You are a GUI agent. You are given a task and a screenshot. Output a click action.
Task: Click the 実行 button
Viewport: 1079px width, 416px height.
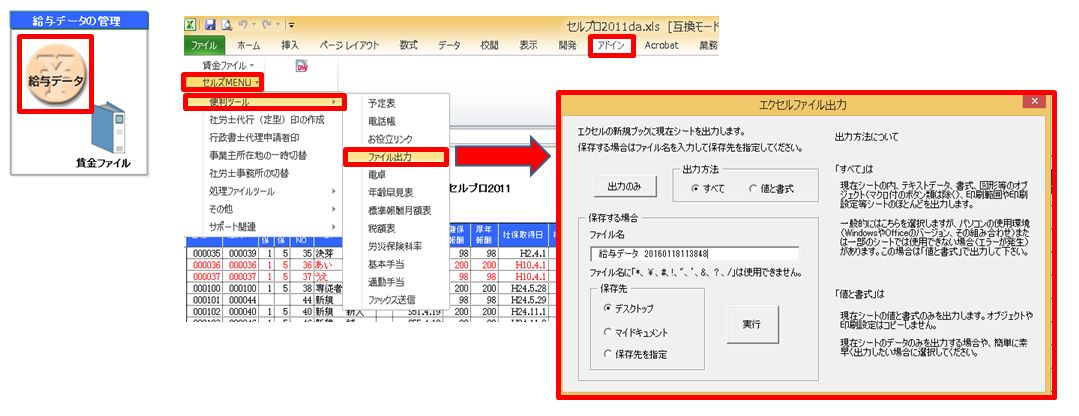tap(752, 325)
